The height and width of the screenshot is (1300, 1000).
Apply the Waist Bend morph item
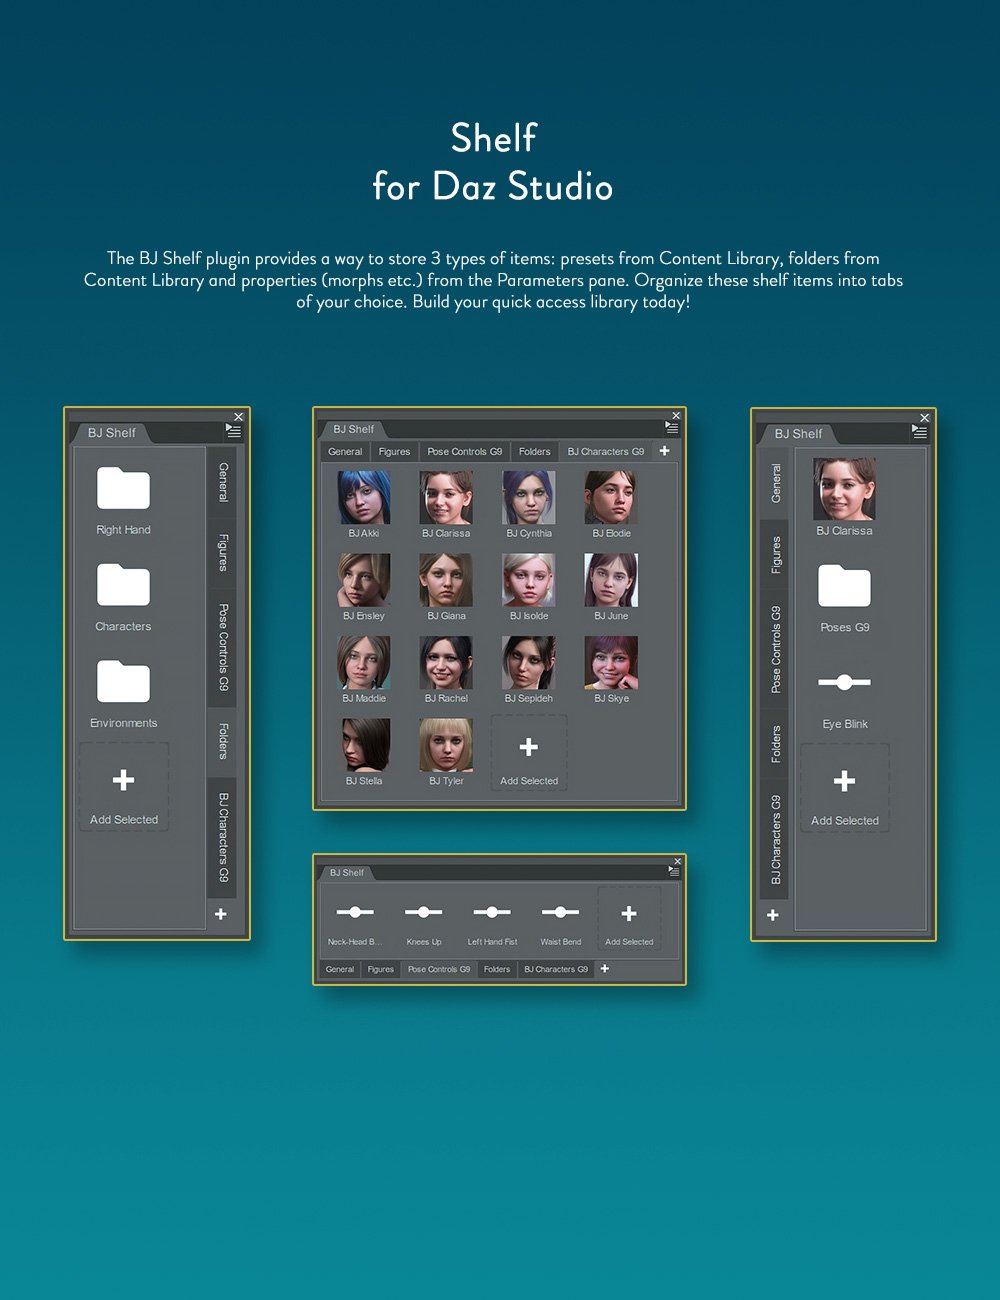click(x=560, y=912)
